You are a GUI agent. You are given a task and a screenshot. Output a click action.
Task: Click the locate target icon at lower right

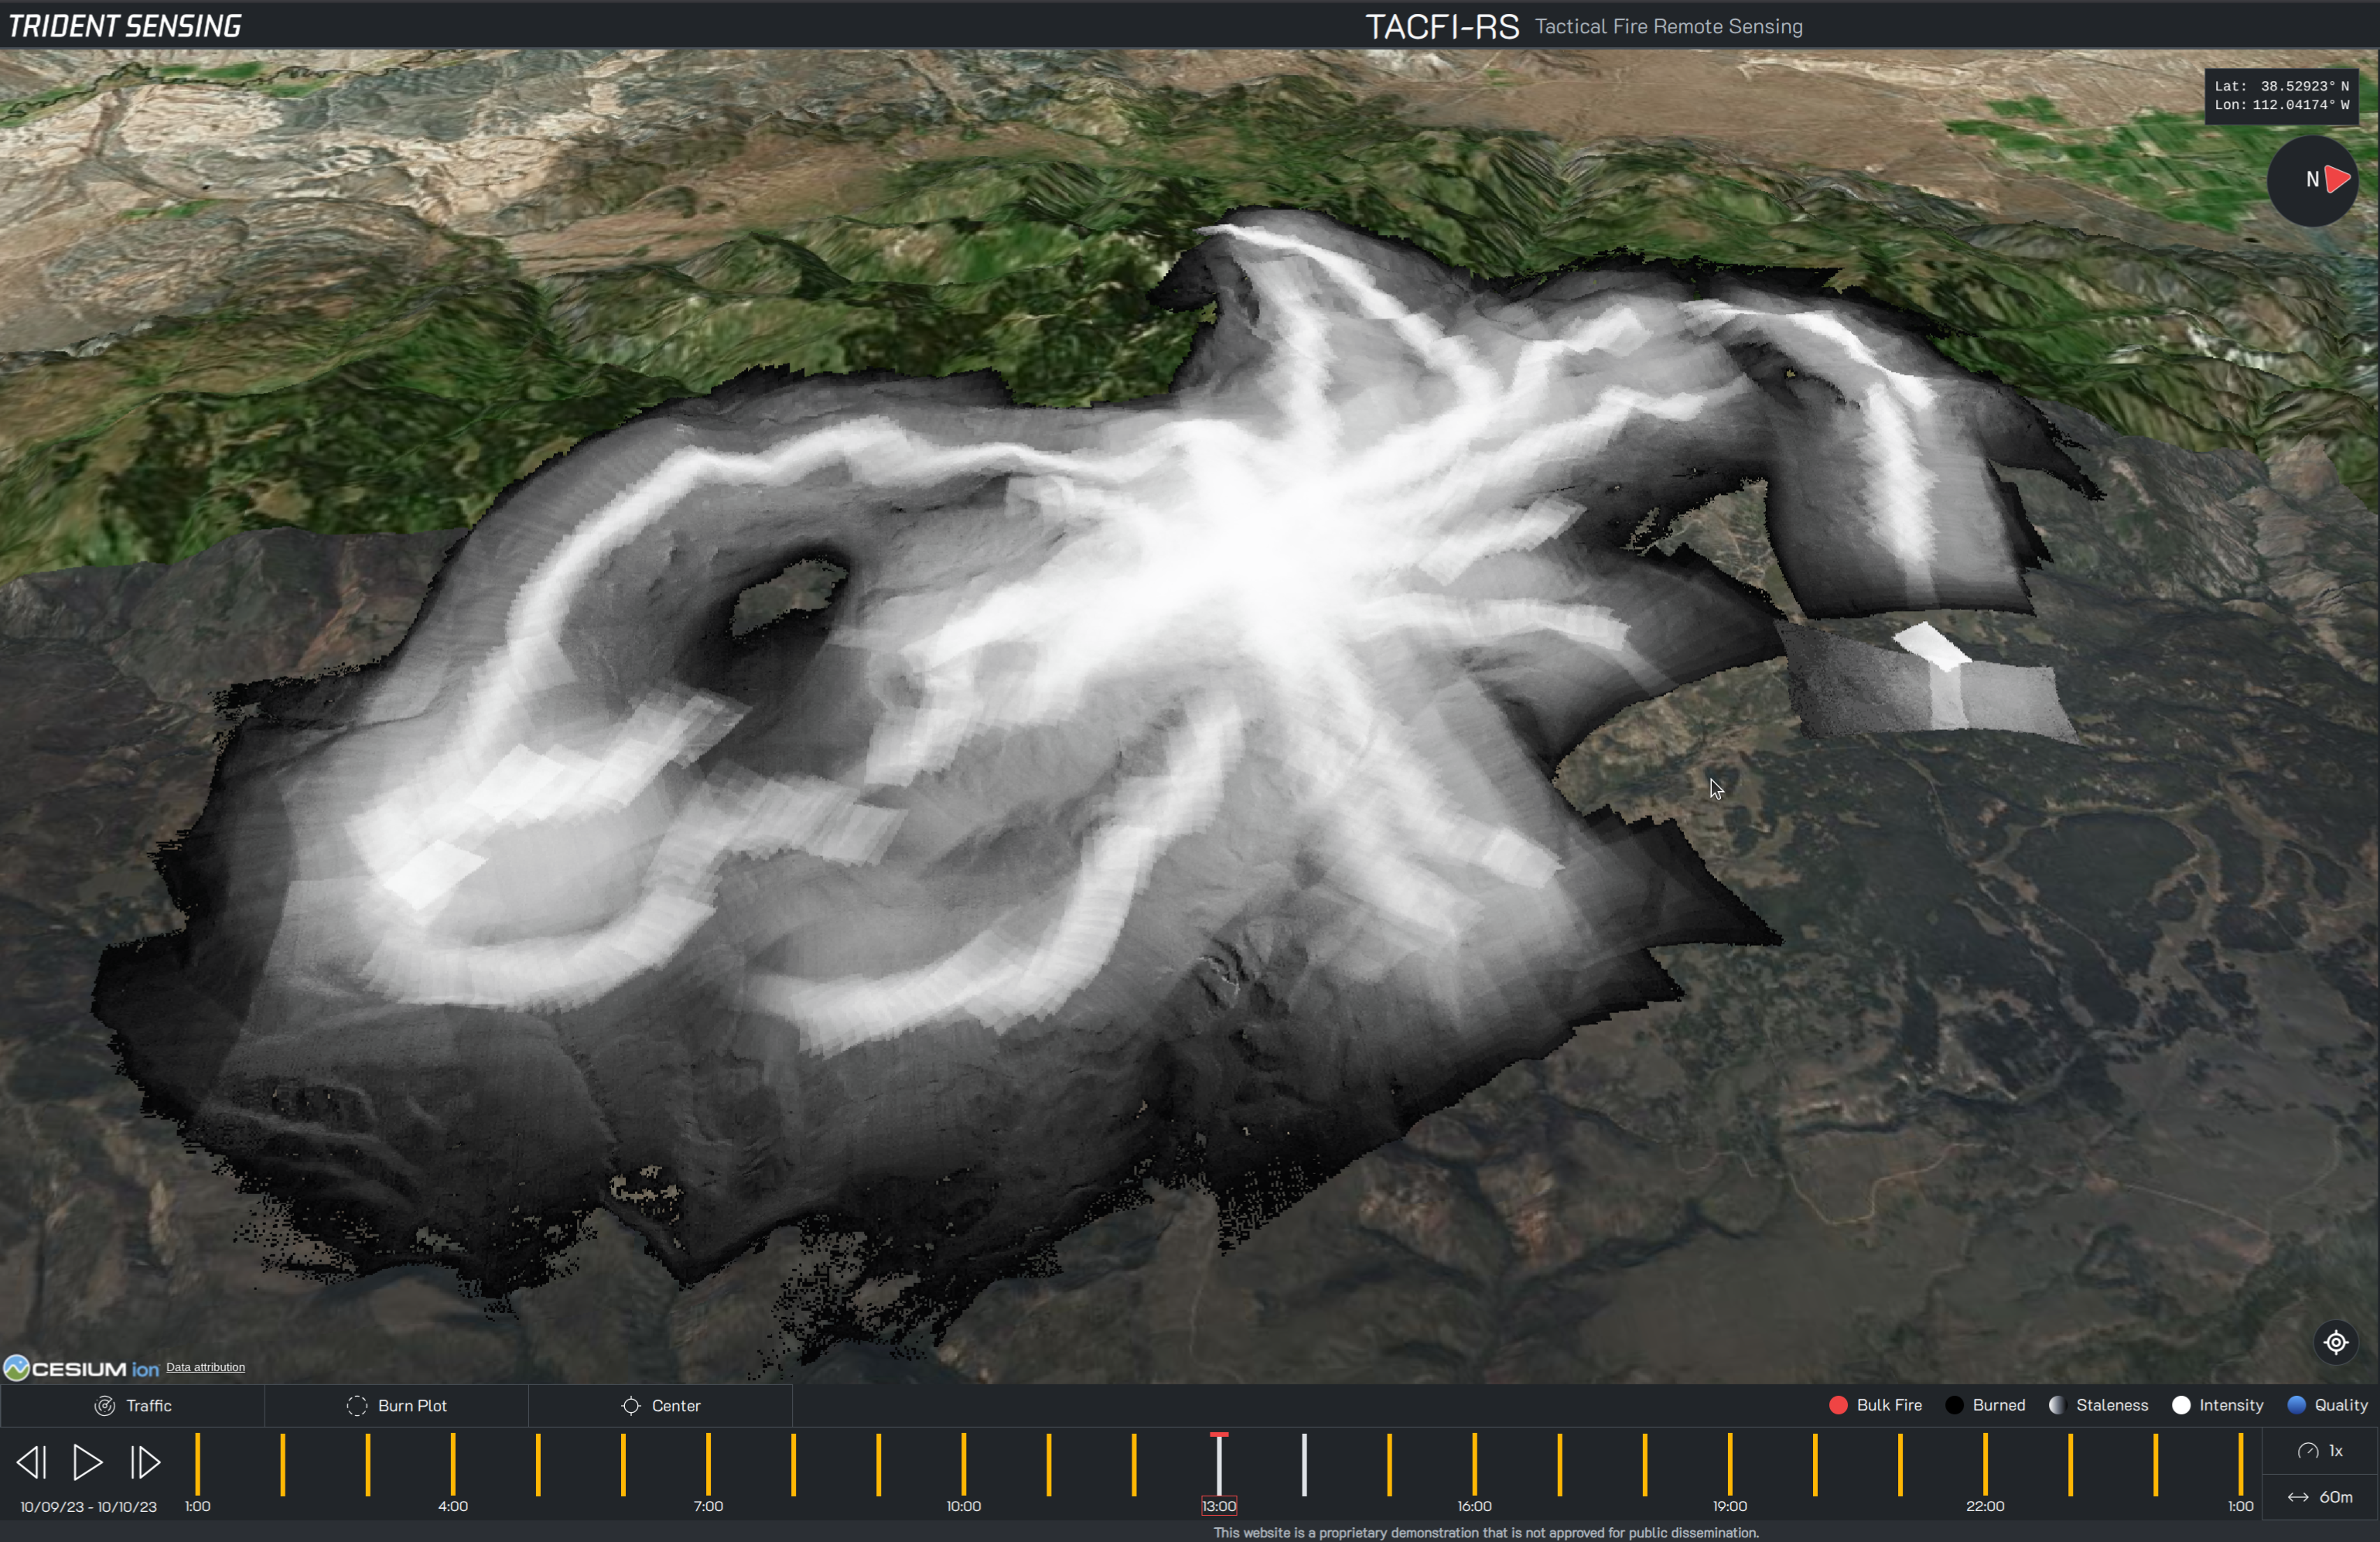(x=2335, y=1342)
